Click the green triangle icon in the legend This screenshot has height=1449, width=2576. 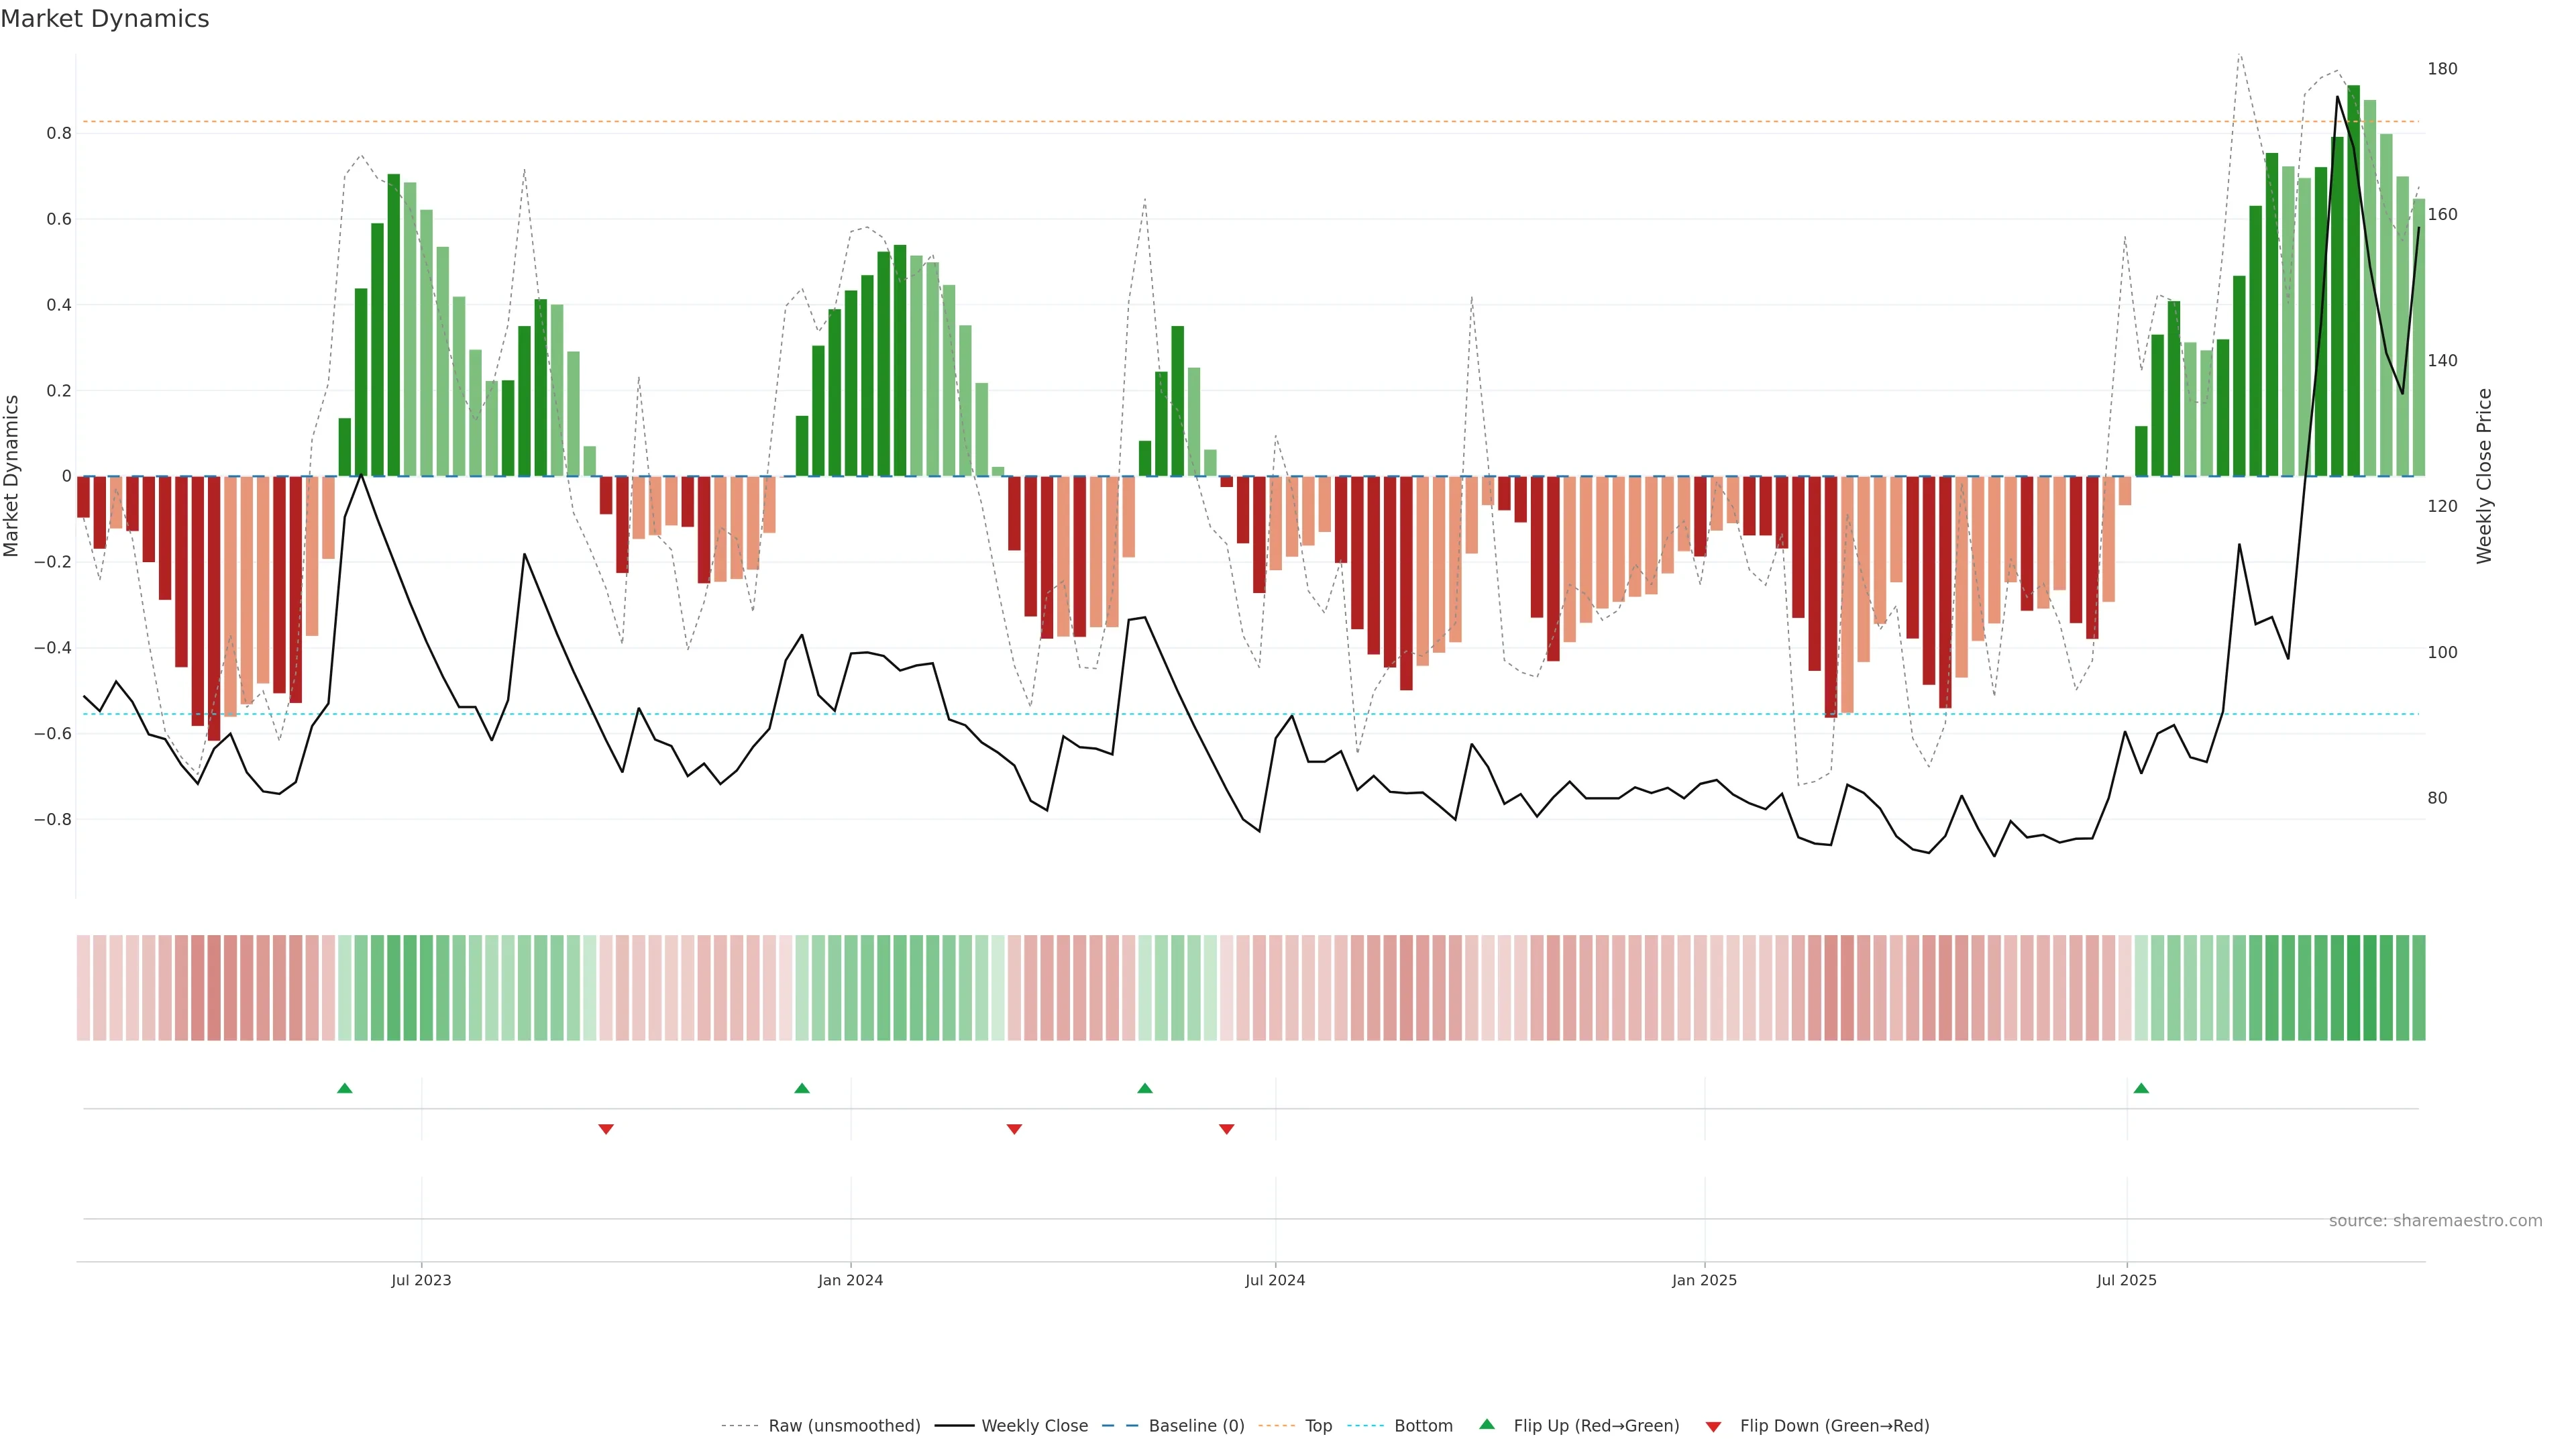[x=1487, y=1424]
